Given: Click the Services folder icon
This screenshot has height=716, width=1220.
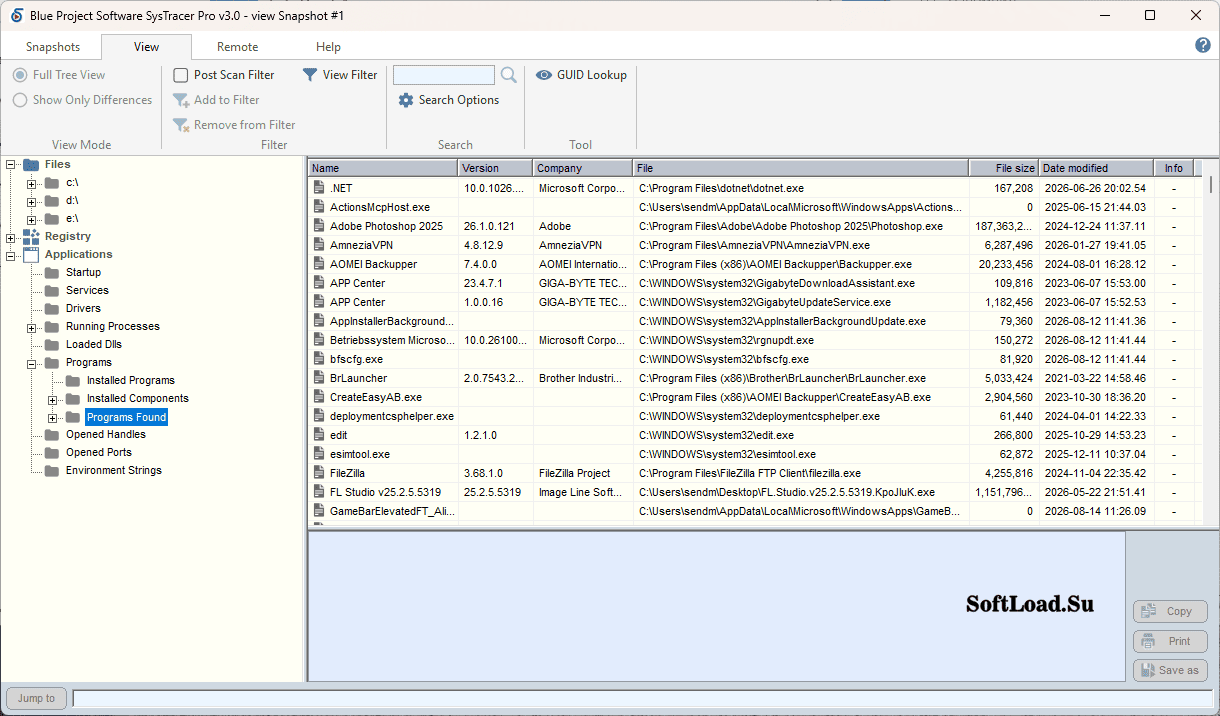Looking at the screenshot, I should [x=52, y=290].
